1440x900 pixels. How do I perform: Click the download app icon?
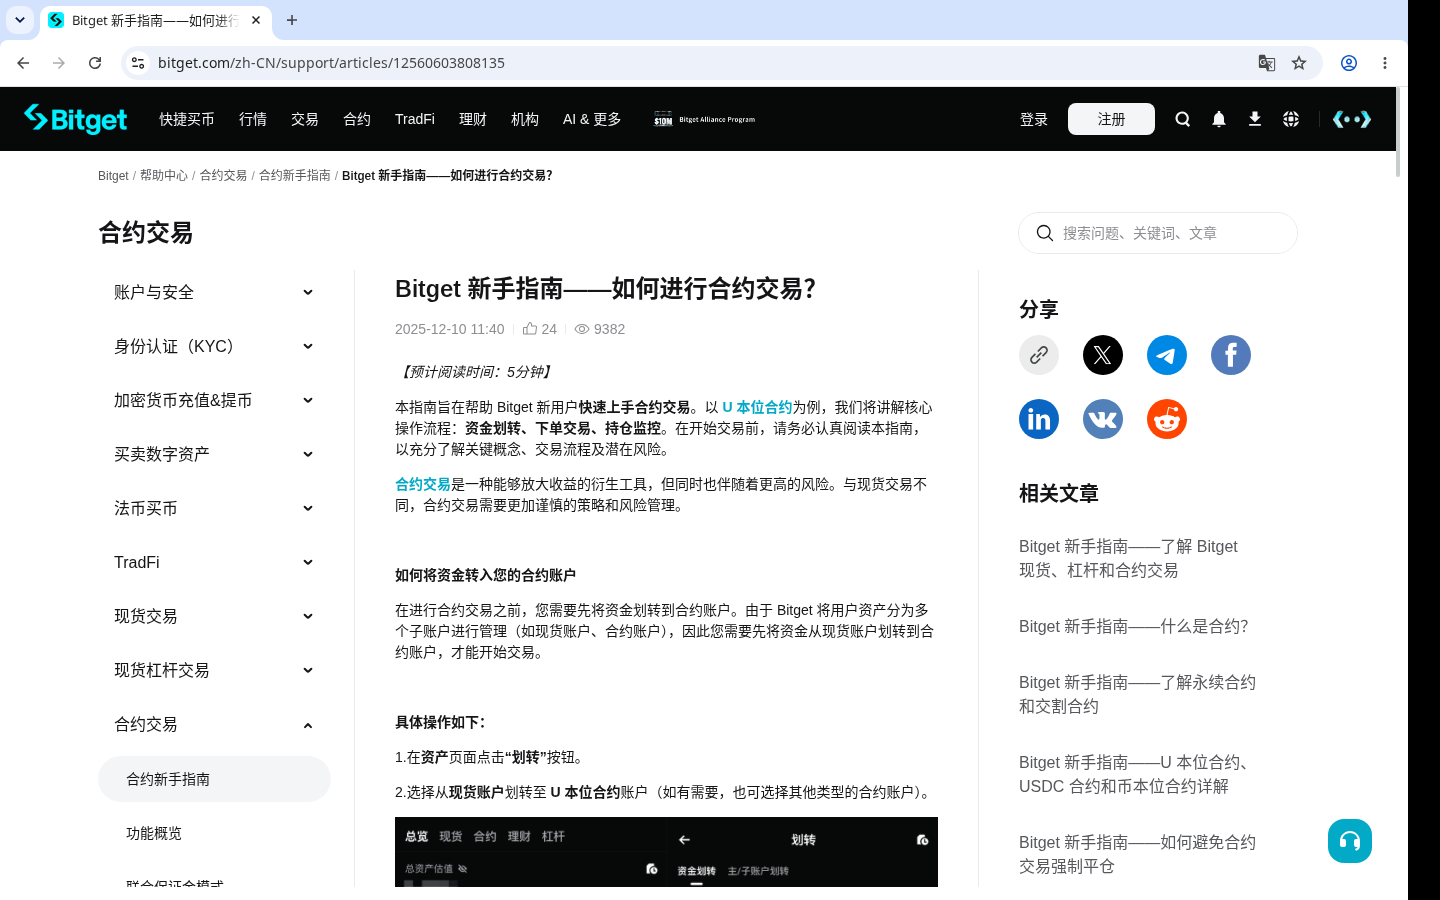1255,119
